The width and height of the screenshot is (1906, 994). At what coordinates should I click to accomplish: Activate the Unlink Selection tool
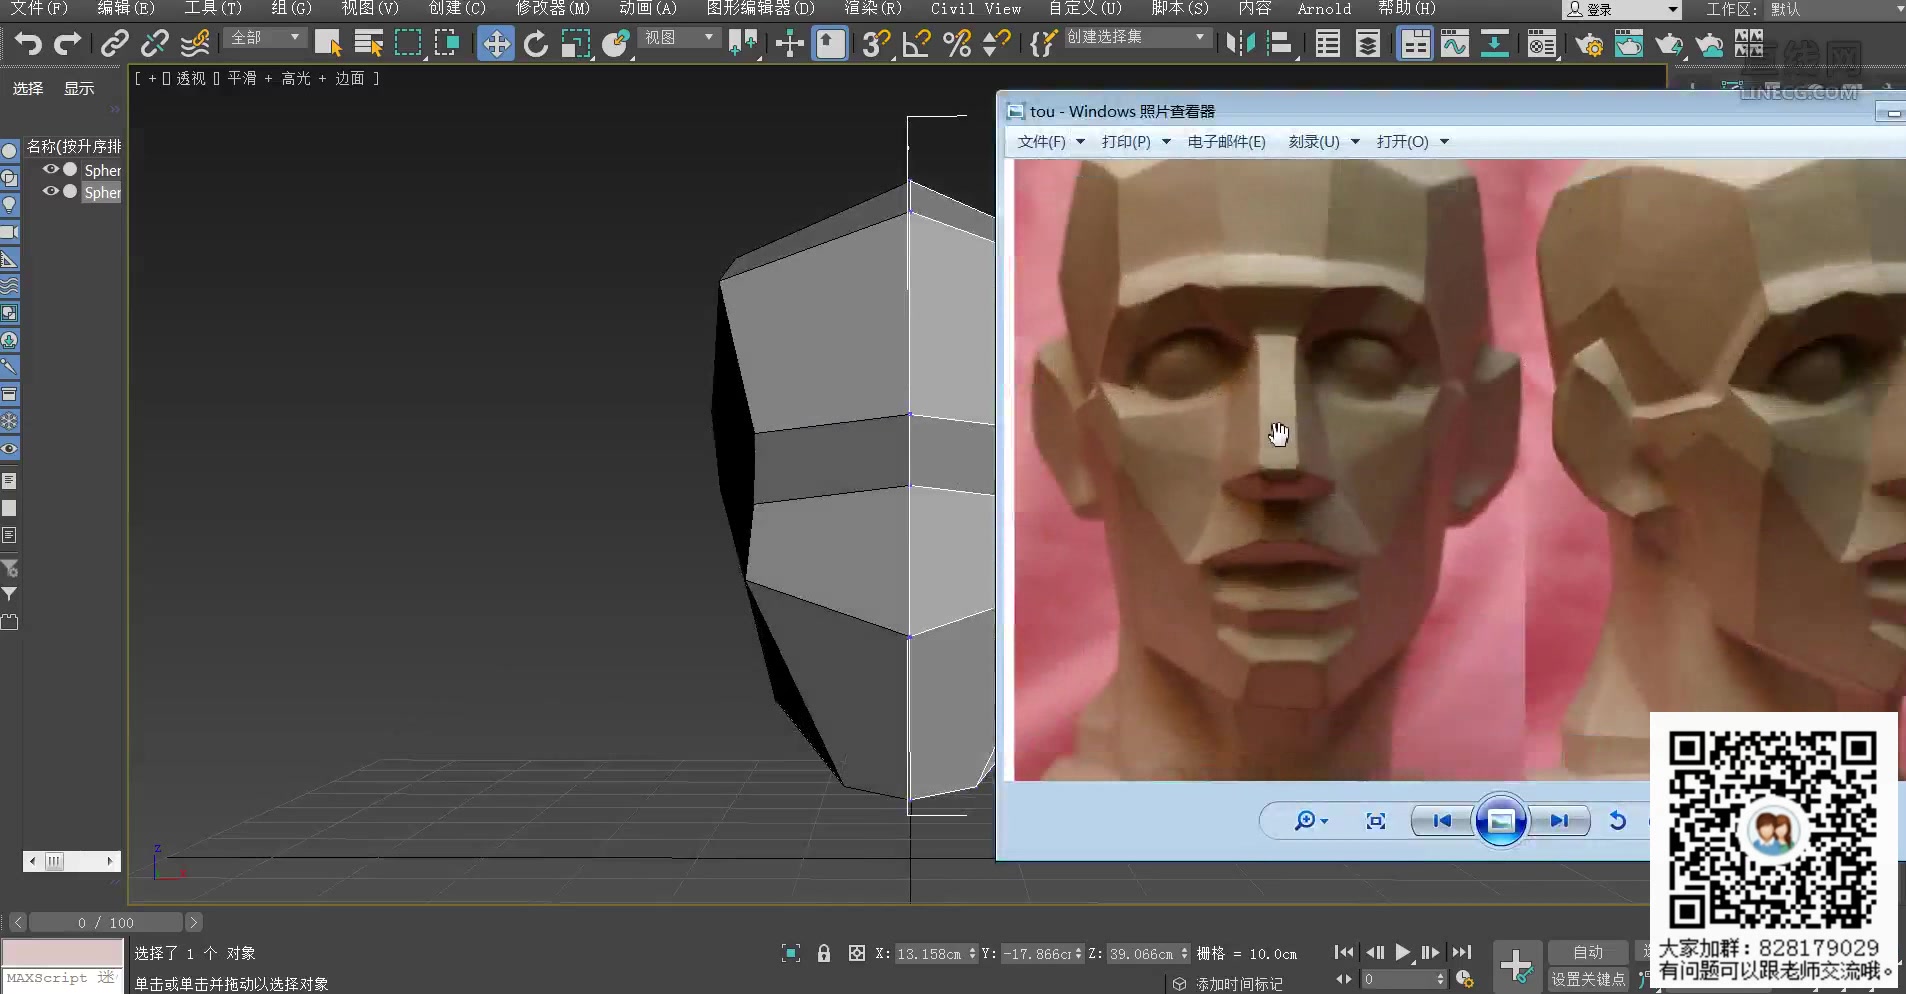tap(155, 44)
